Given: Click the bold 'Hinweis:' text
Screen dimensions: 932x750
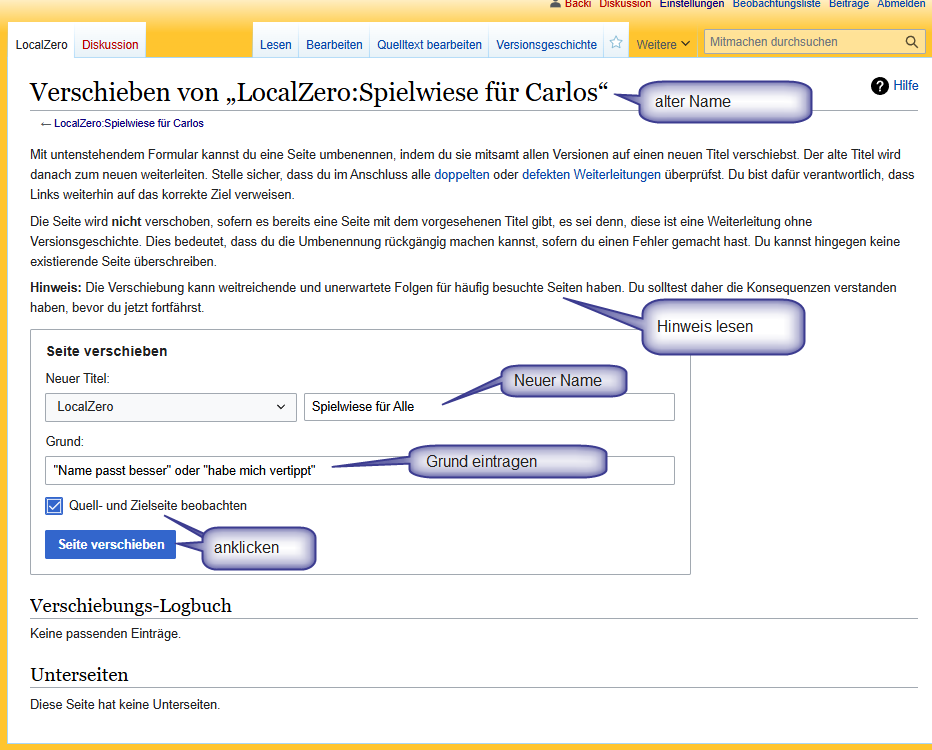Looking at the screenshot, I should tap(56, 288).
